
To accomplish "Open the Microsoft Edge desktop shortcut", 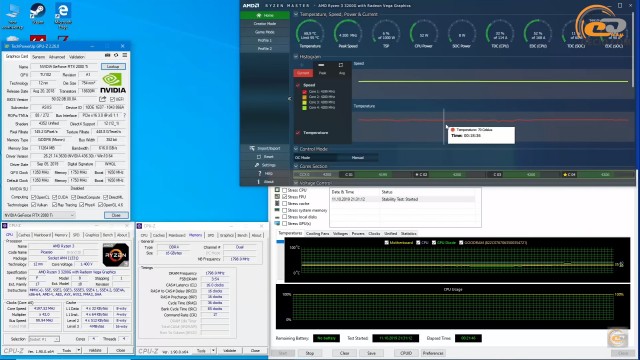I will coord(63,16).
